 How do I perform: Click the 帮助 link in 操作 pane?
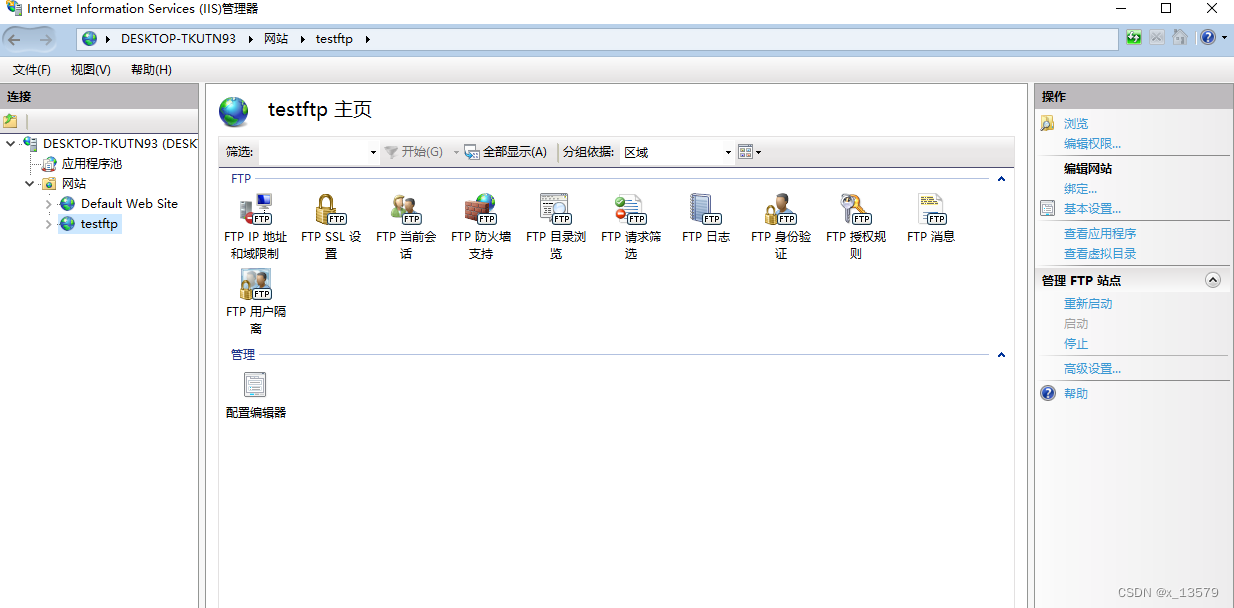coord(1076,394)
